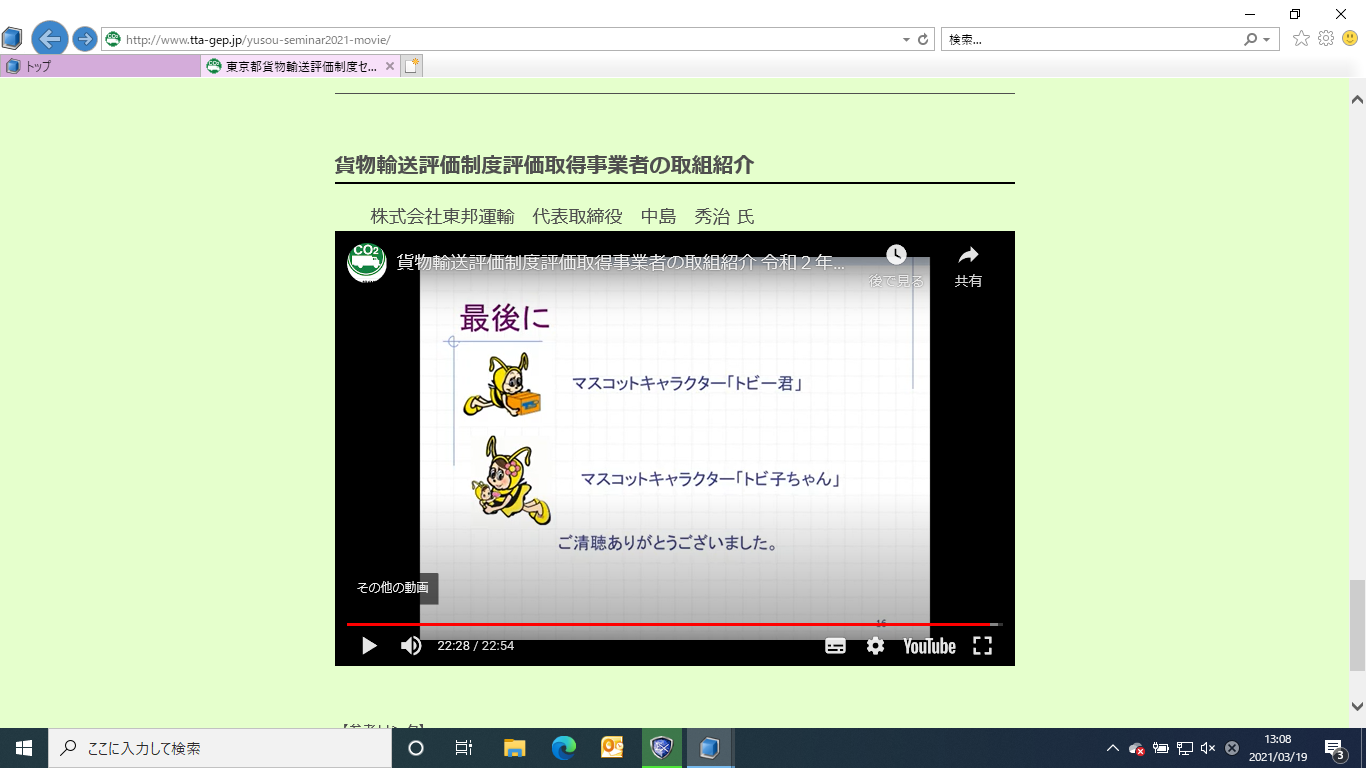Open Cortana circle icon on taskbar

click(416, 748)
